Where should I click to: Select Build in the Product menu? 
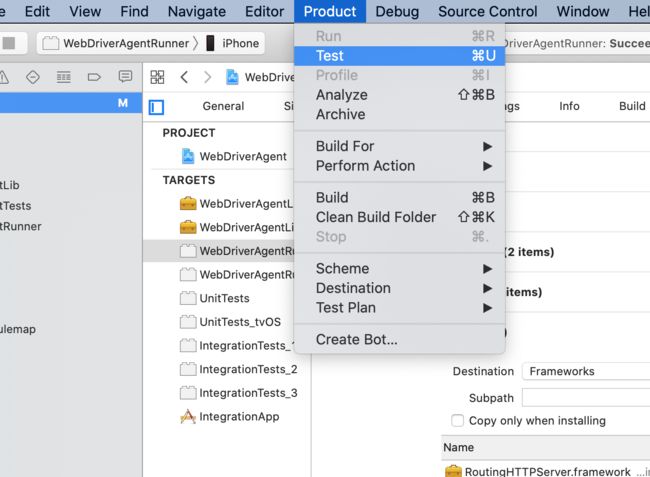(400, 198)
